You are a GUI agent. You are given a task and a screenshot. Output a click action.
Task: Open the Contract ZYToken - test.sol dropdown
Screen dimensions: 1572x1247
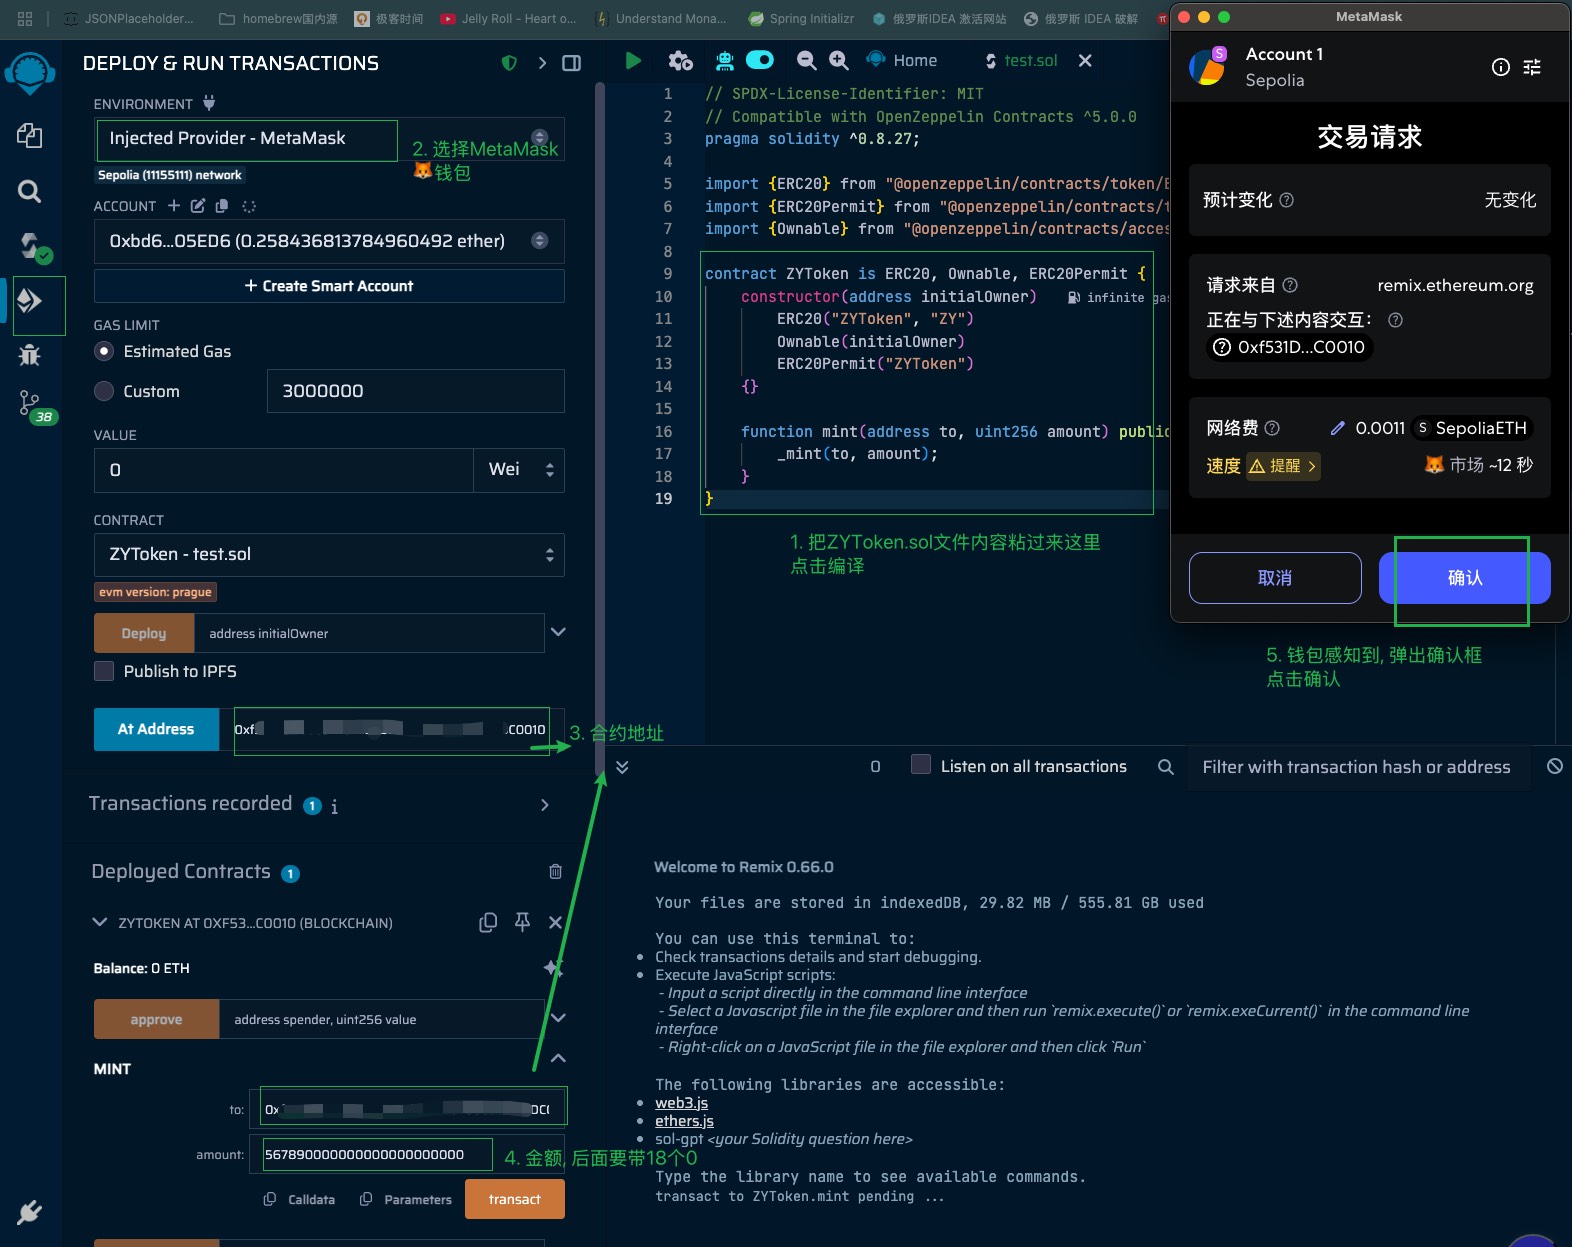[x=329, y=555]
